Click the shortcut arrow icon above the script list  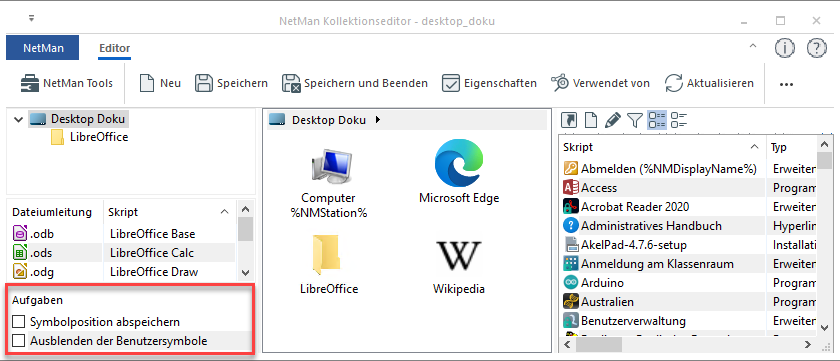568,119
